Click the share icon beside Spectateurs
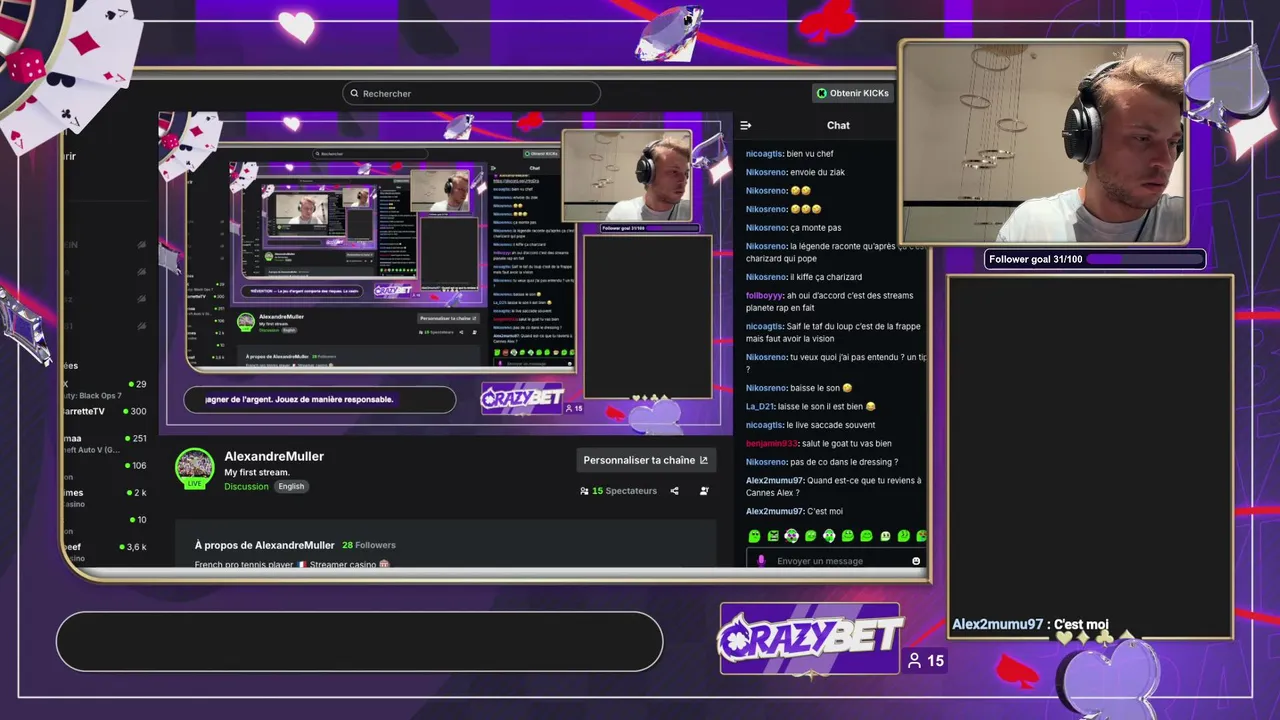The height and width of the screenshot is (720, 1280). [674, 491]
